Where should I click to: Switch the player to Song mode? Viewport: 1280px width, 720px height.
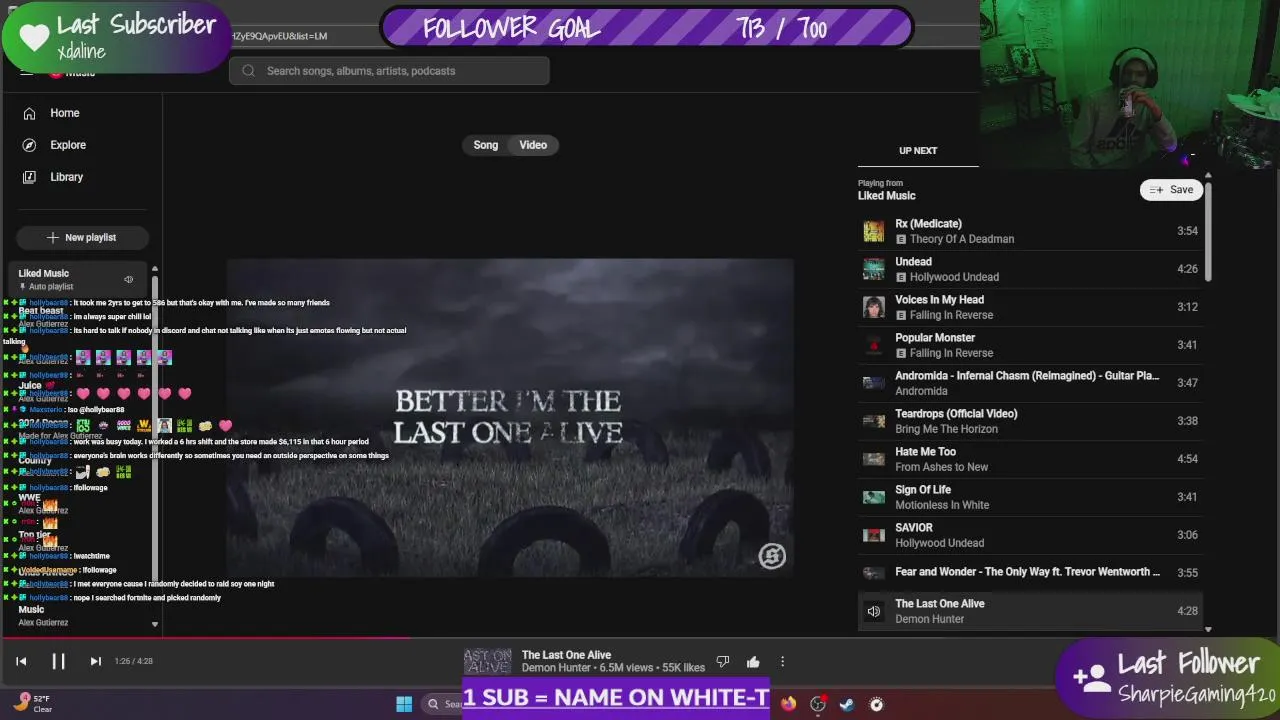pos(486,145)
